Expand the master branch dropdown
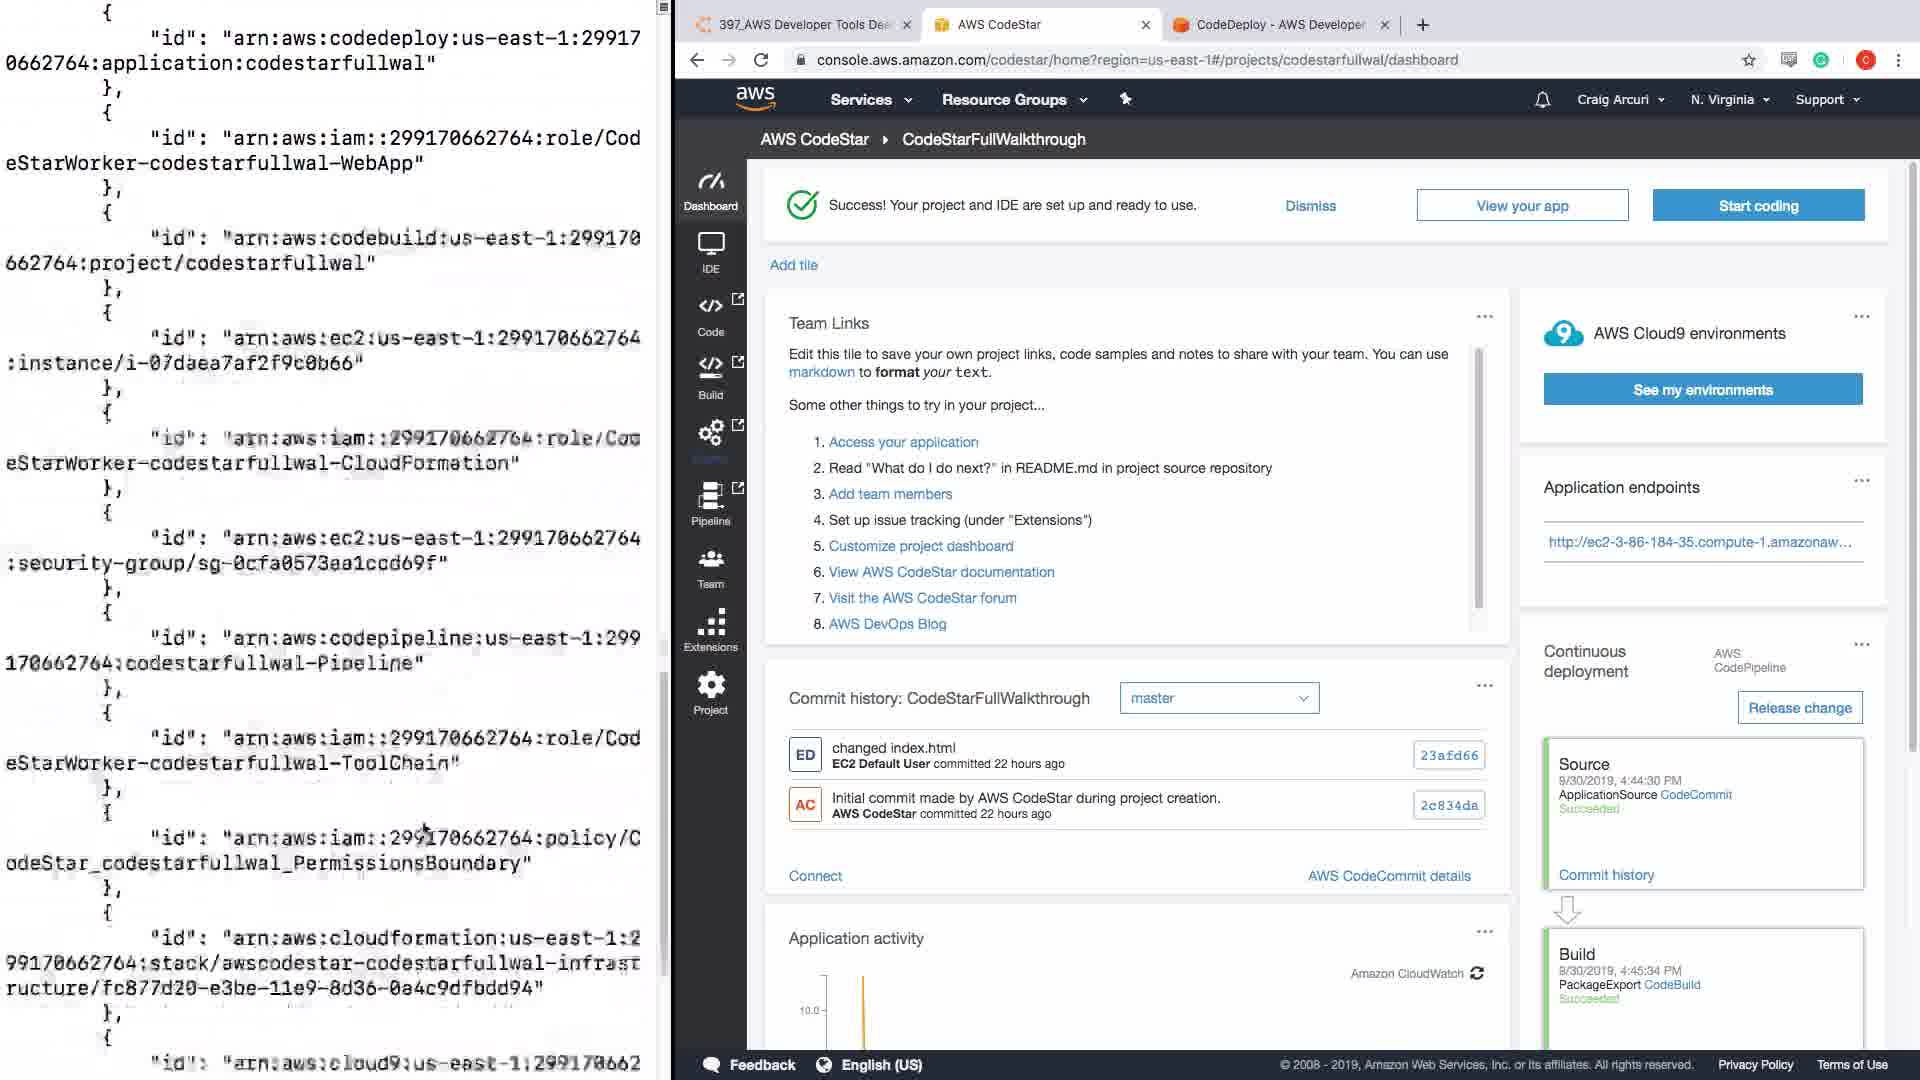This screenshot has width=1920, height=1080. [x=1219, y=698]
